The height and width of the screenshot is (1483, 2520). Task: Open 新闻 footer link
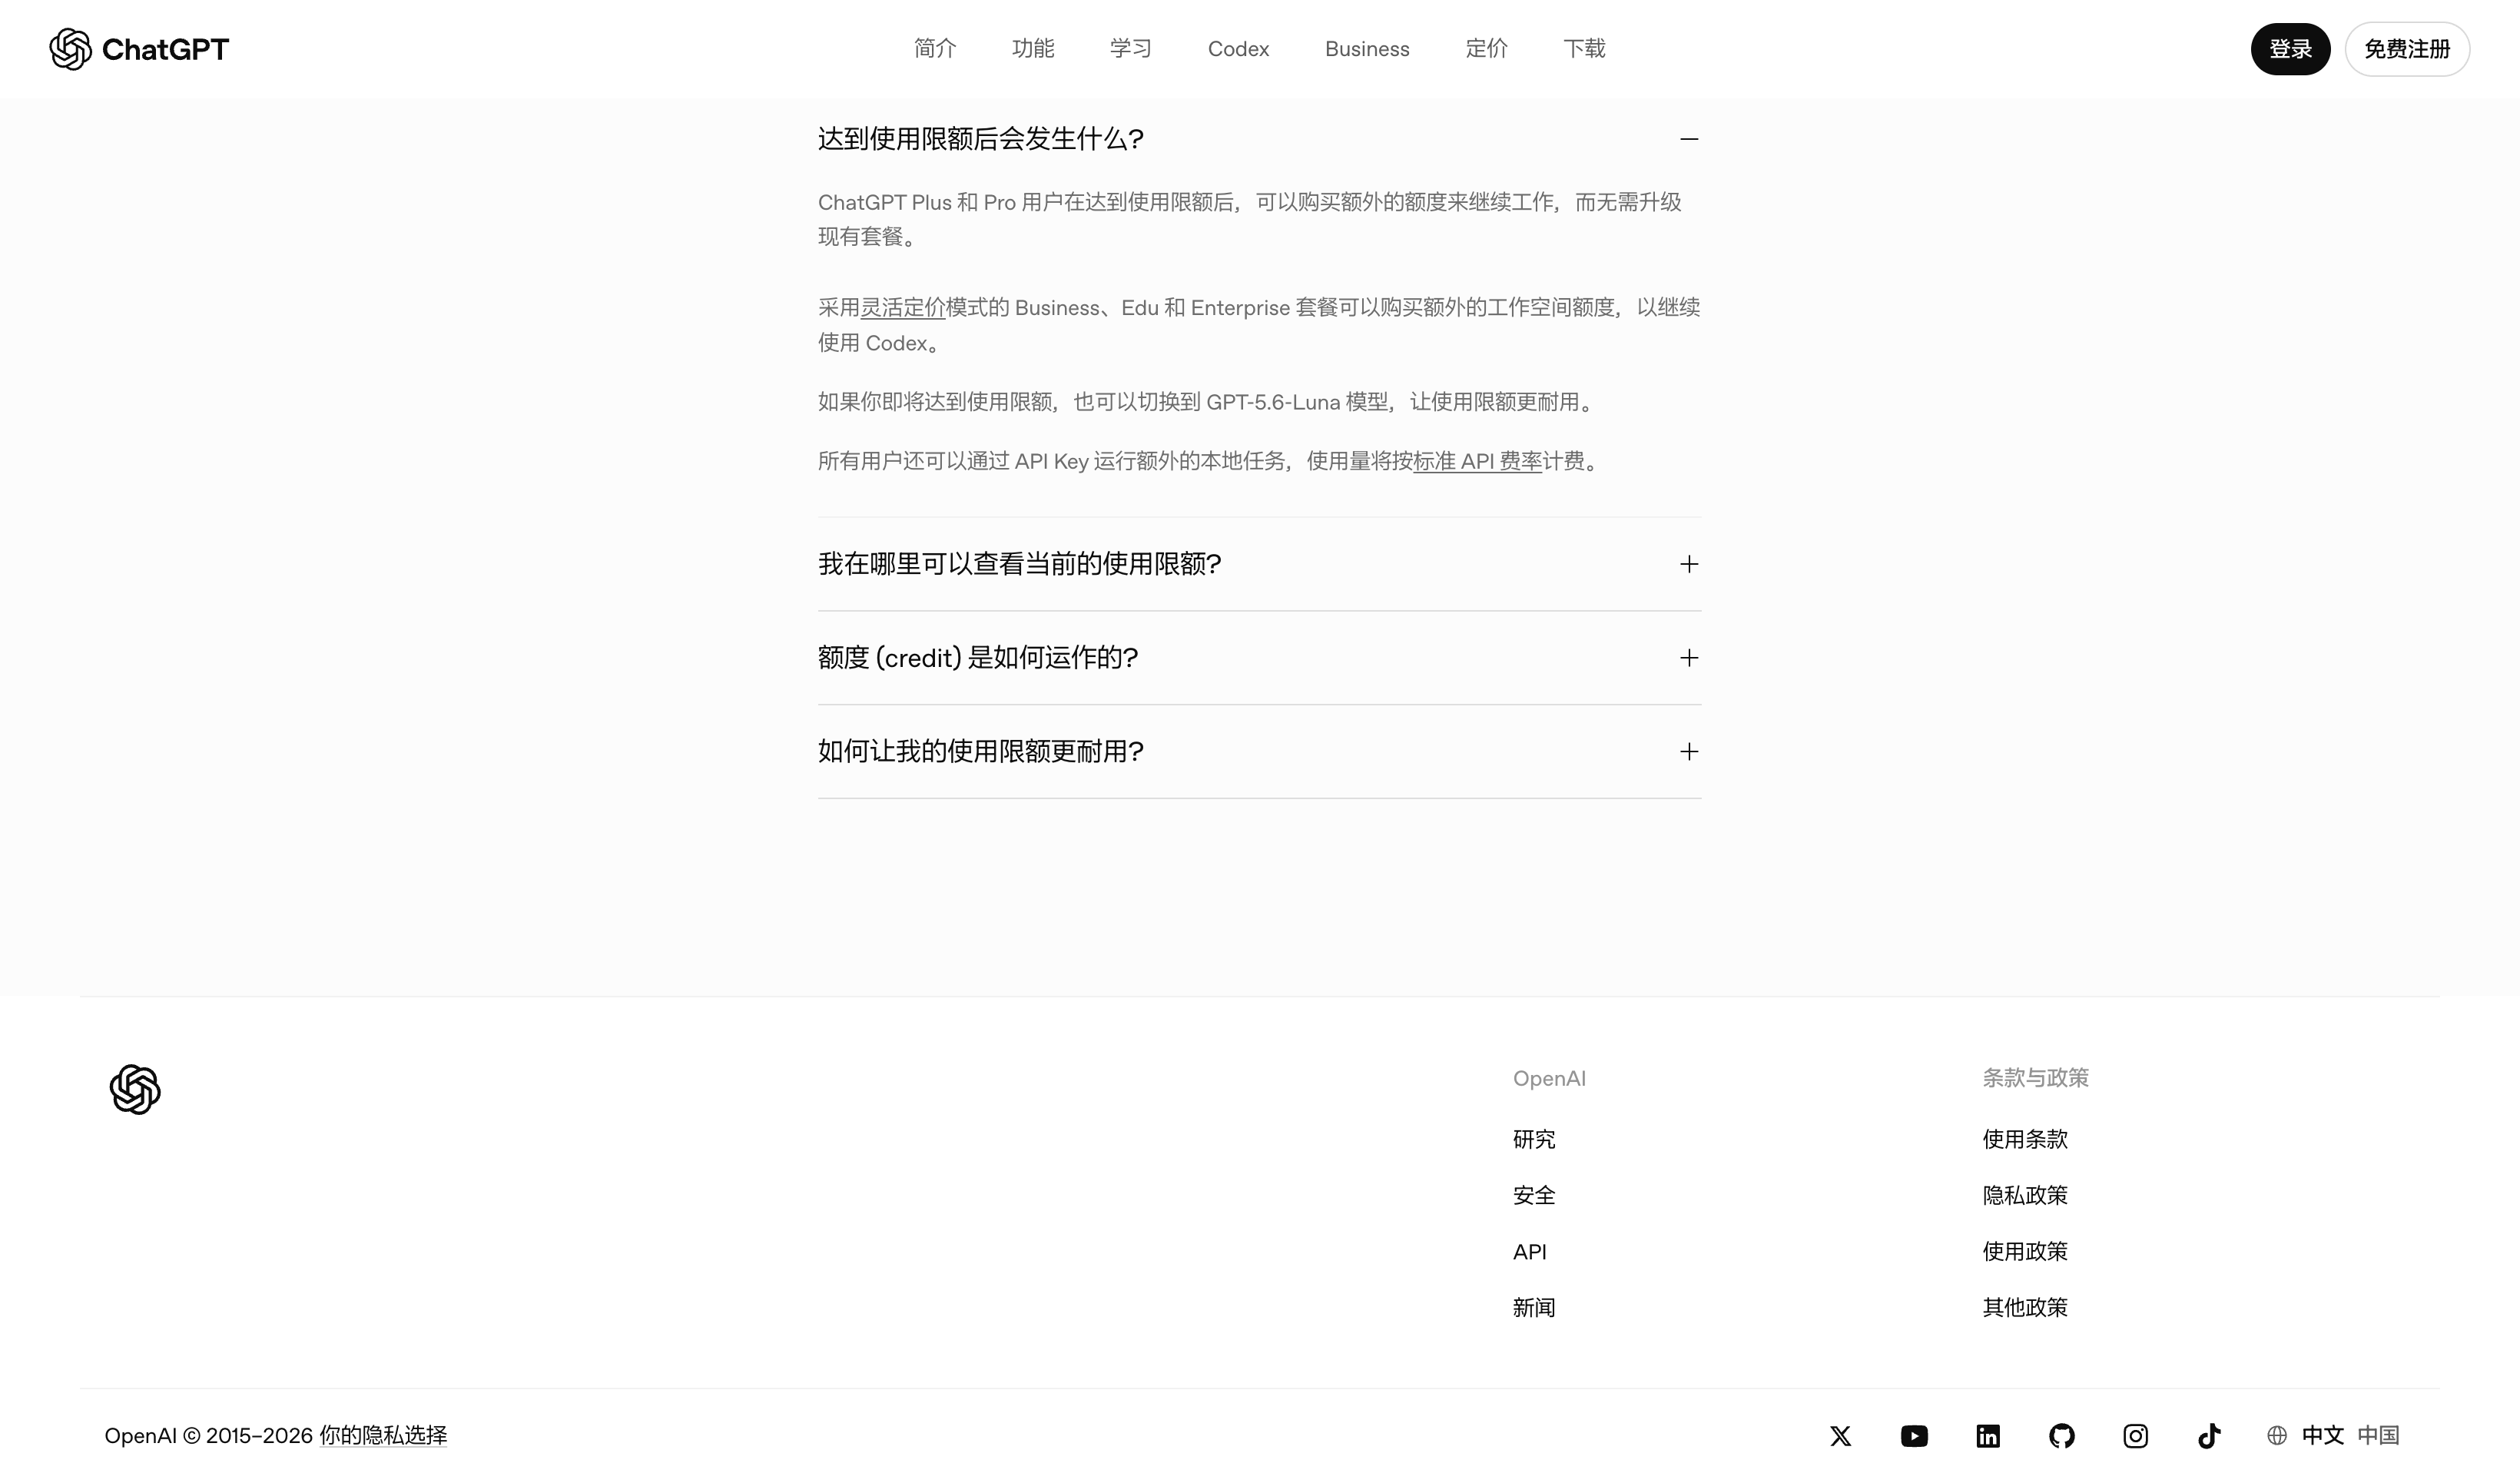click(1534, 1307)
